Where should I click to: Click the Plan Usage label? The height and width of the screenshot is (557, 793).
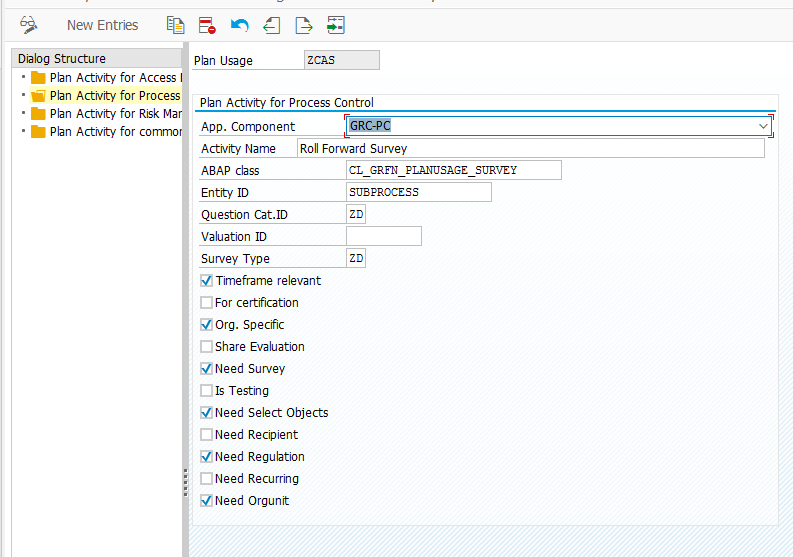pos(223,61)
